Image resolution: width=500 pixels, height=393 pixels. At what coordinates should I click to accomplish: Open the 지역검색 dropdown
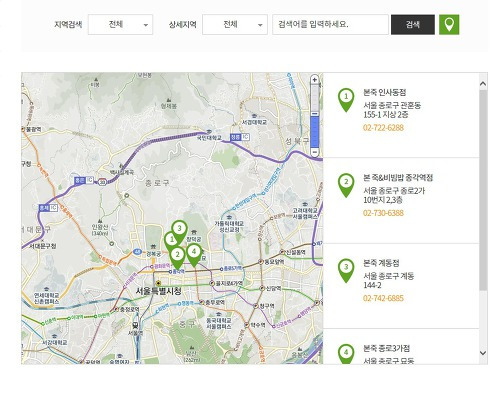click(120, 24)
